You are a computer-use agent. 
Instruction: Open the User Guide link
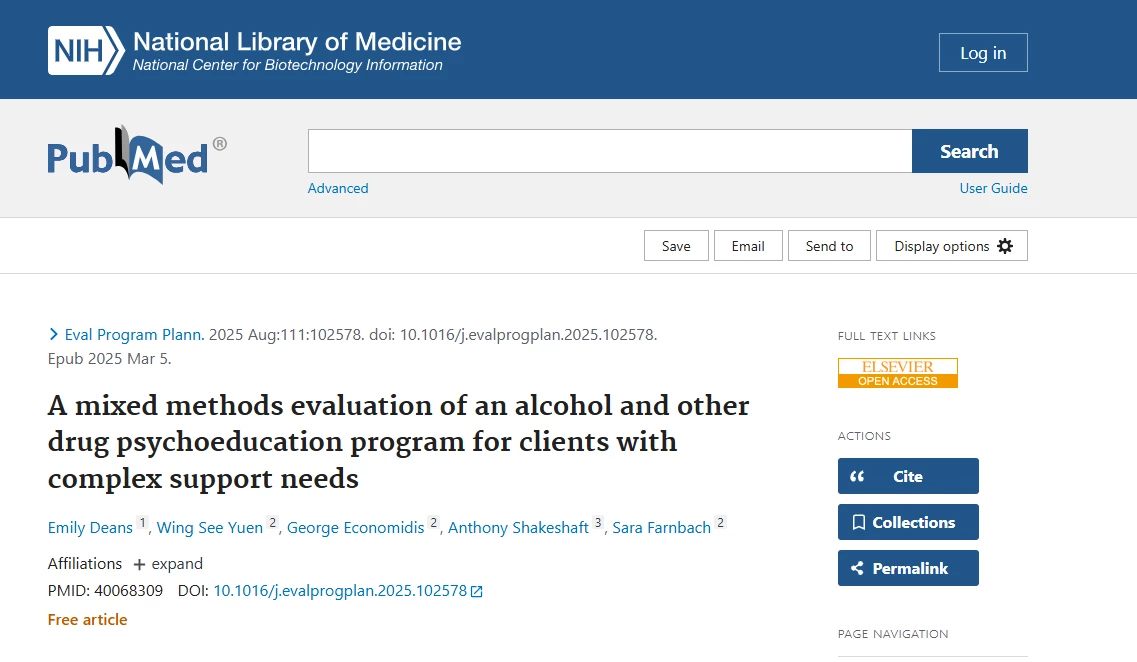(x=993, y=189)
